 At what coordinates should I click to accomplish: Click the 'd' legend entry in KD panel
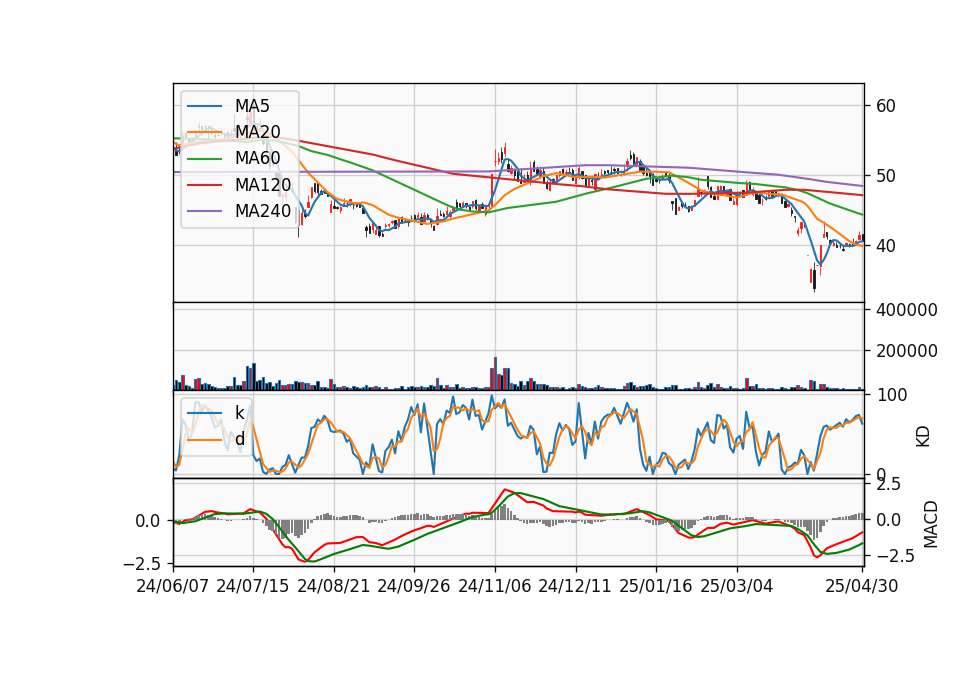click(x=239, y=439)
